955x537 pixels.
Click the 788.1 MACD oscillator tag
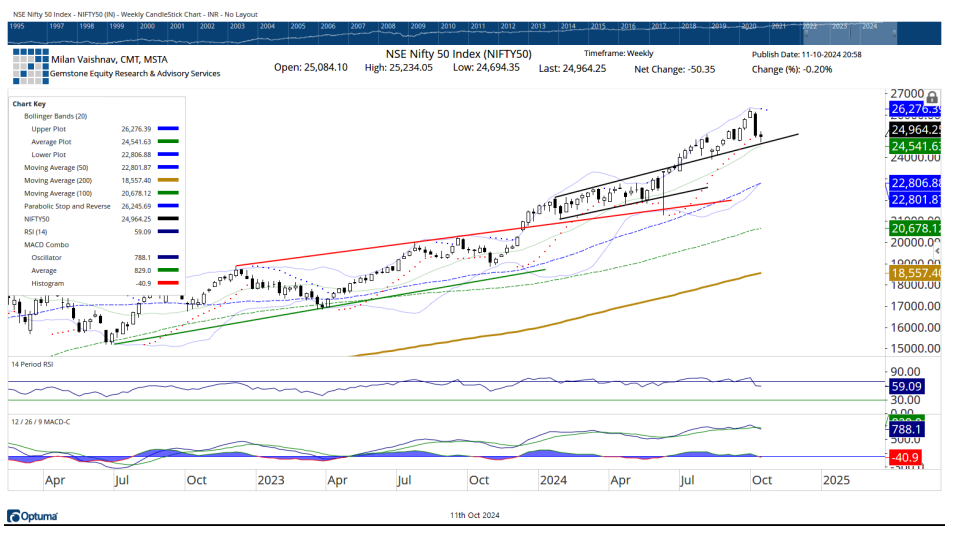[906, 430]
